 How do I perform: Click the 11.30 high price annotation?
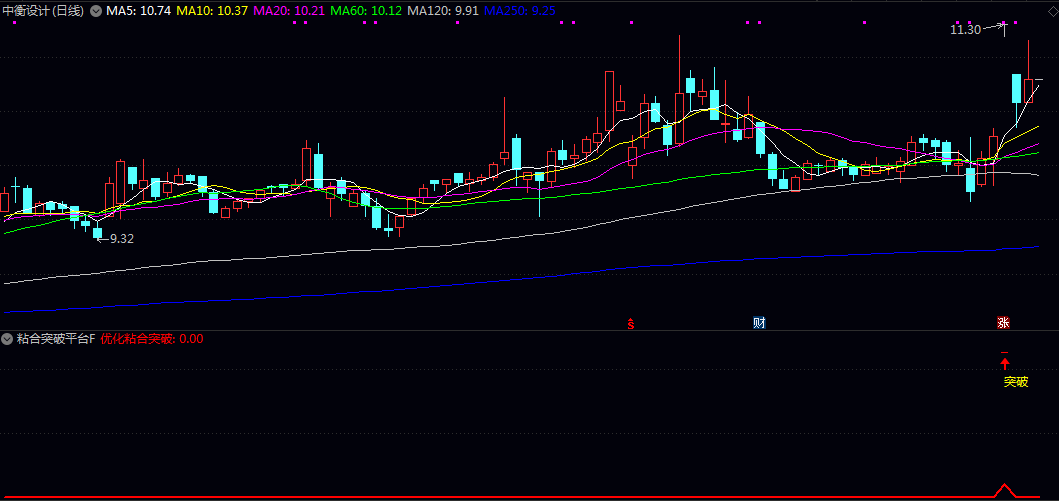point(965,30)
